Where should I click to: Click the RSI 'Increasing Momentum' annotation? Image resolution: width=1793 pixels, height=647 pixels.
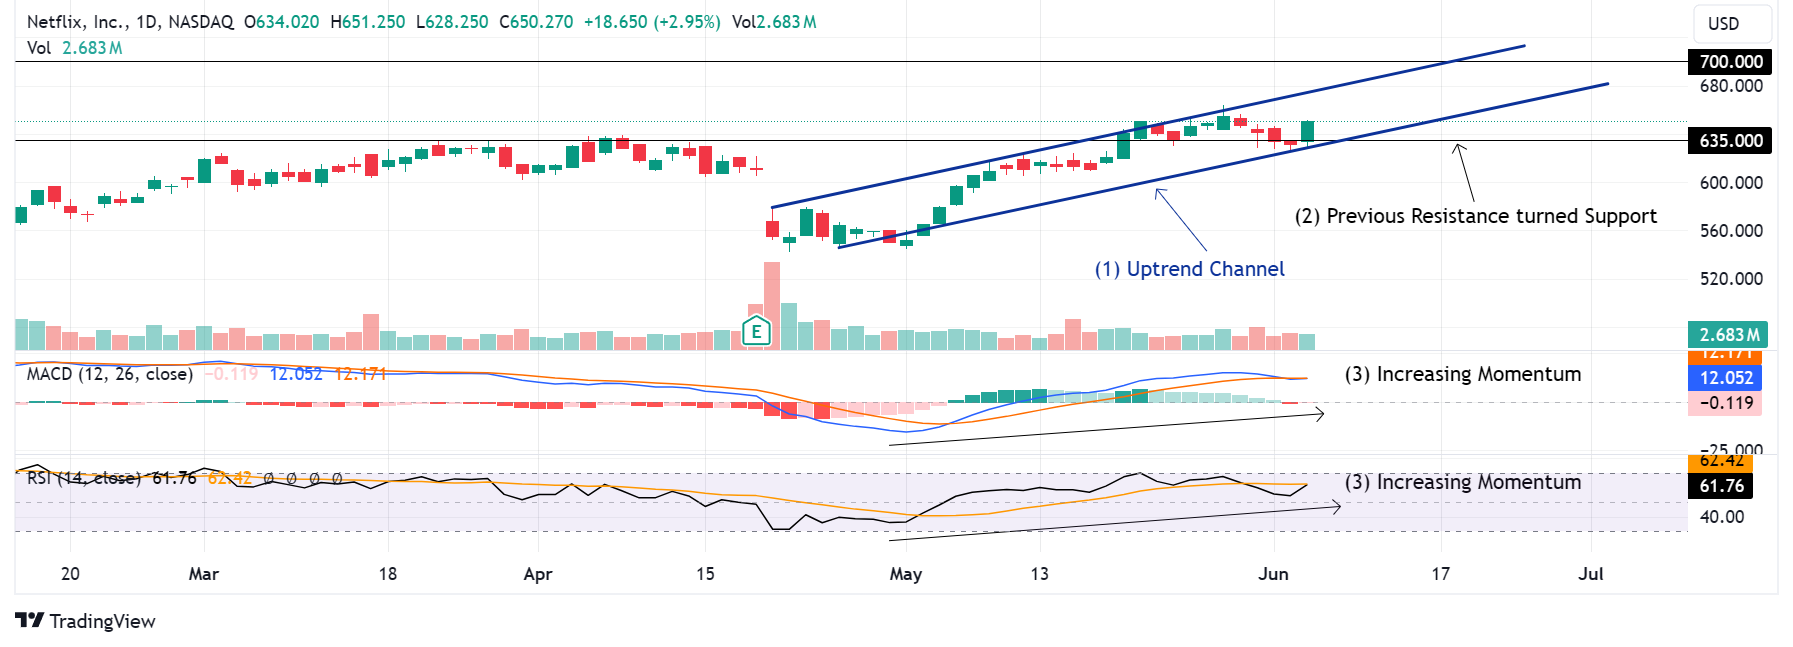pyautogui.click(x=1463, y=482)
